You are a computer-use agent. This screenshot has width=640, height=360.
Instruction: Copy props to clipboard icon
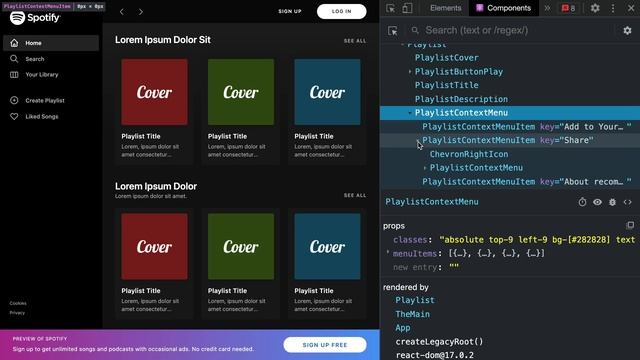pos(630,225)
